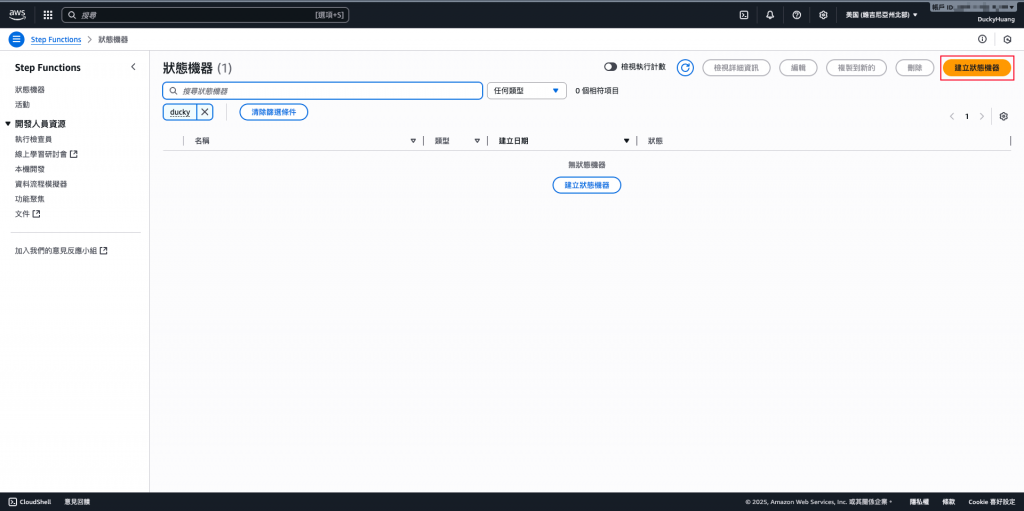Screen dimensions: 1024x511
Task: Click the 編輯 button
Action: coord(798,67)
